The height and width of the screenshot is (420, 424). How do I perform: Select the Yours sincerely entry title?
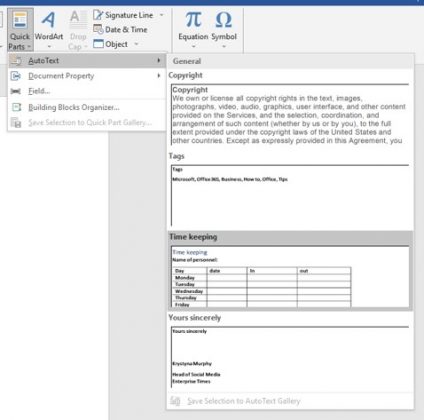[x=194, y=318]
